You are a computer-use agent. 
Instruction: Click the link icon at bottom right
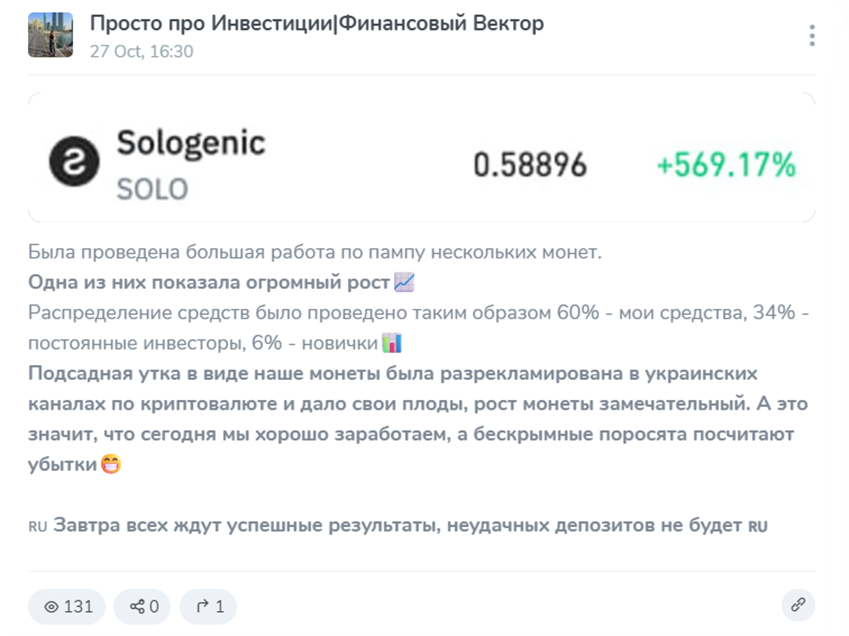(797, 606)
